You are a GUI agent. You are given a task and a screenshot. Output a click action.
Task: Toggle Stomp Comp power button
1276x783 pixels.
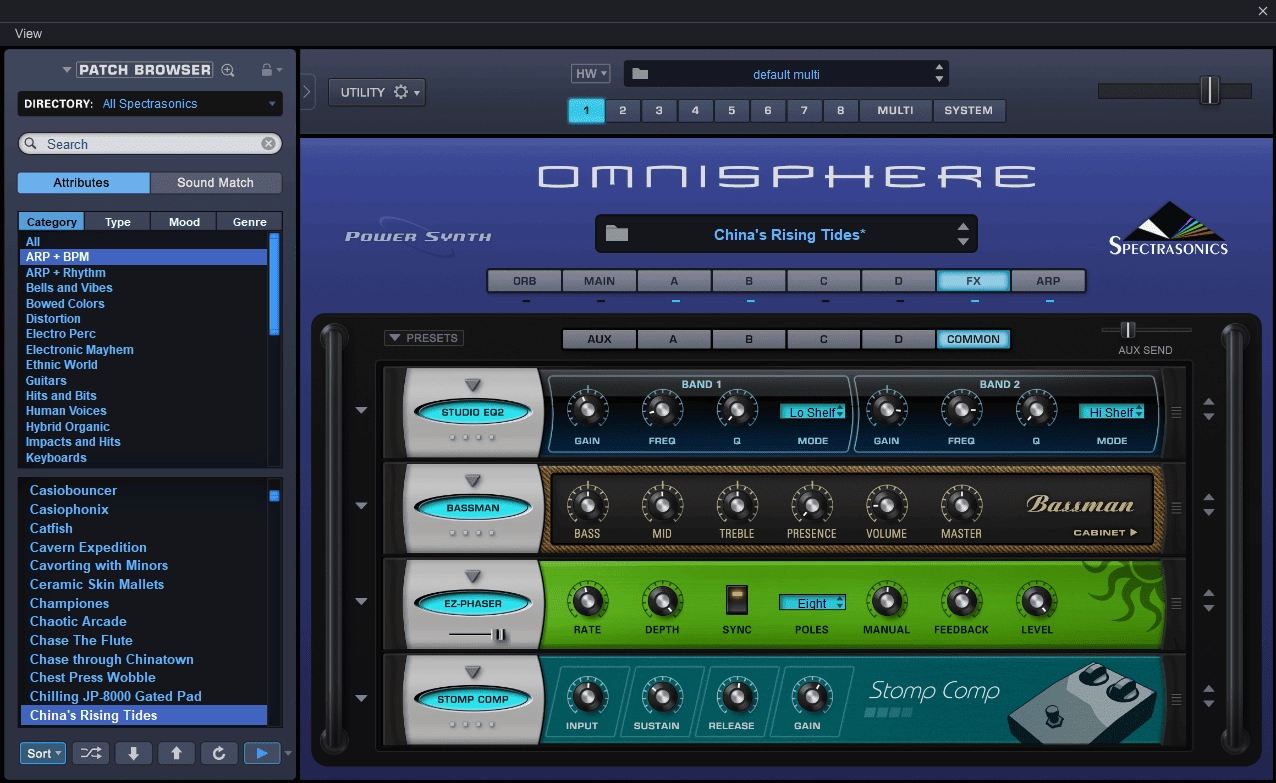click(474, 700)
